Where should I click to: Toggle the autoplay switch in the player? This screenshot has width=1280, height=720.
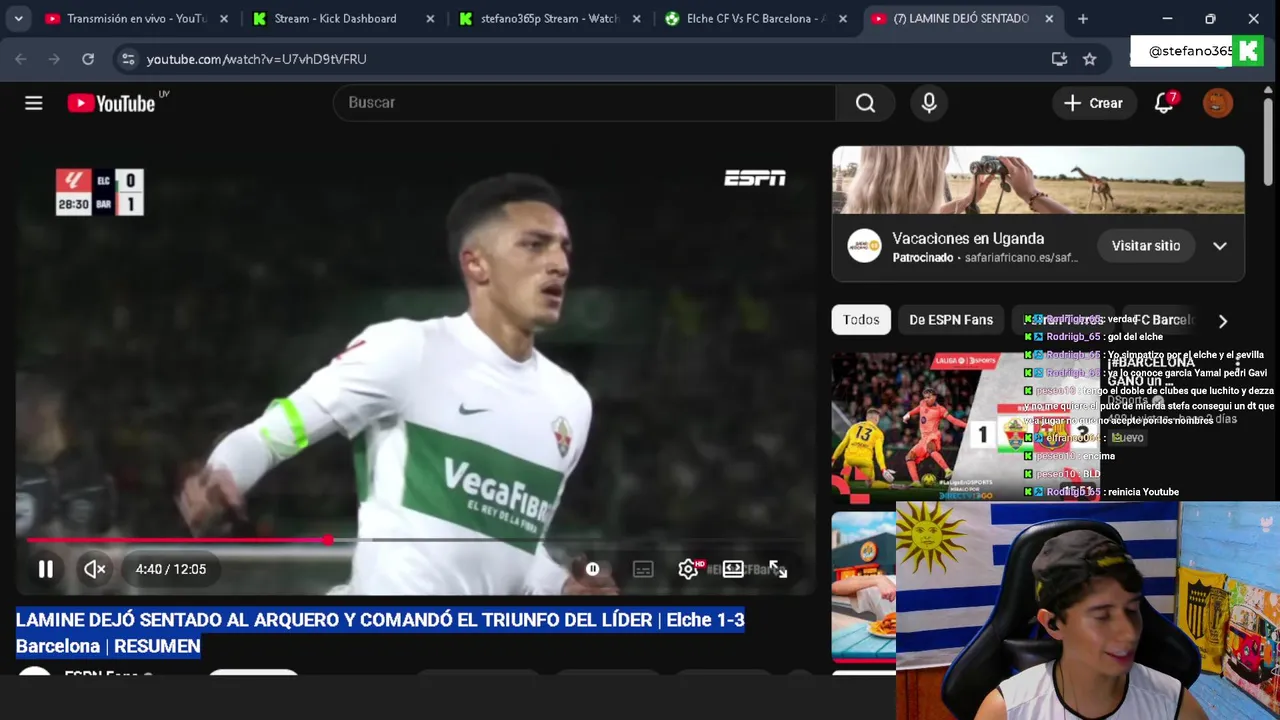(x=592, y=569)
